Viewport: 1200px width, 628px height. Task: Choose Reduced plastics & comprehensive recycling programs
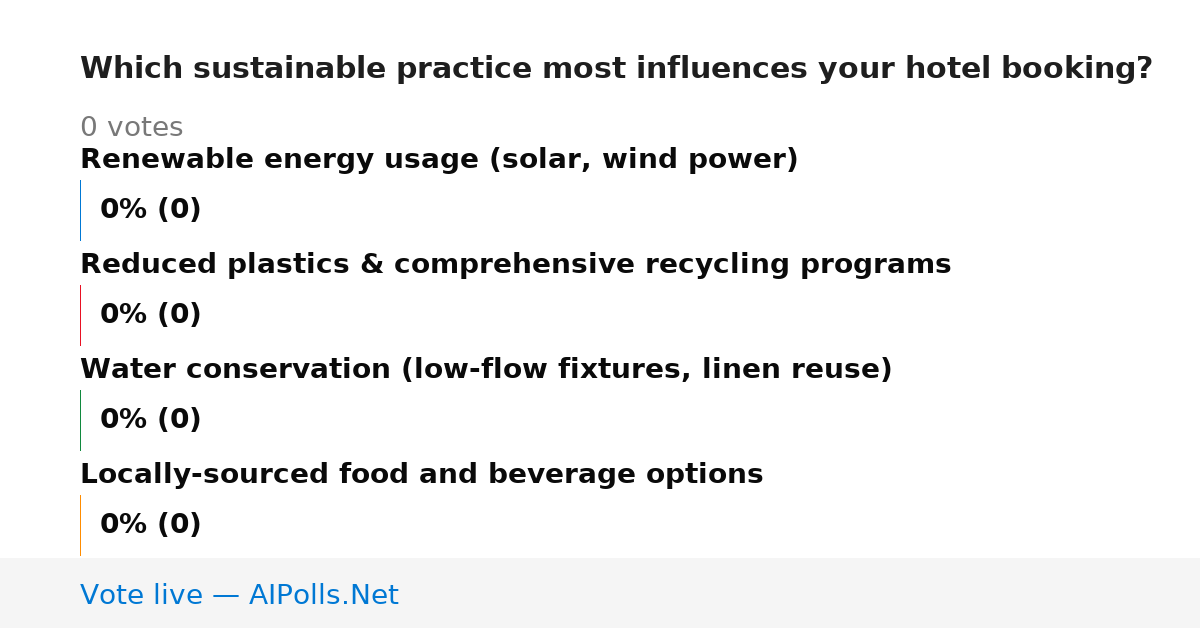click(x=515, y=265)
